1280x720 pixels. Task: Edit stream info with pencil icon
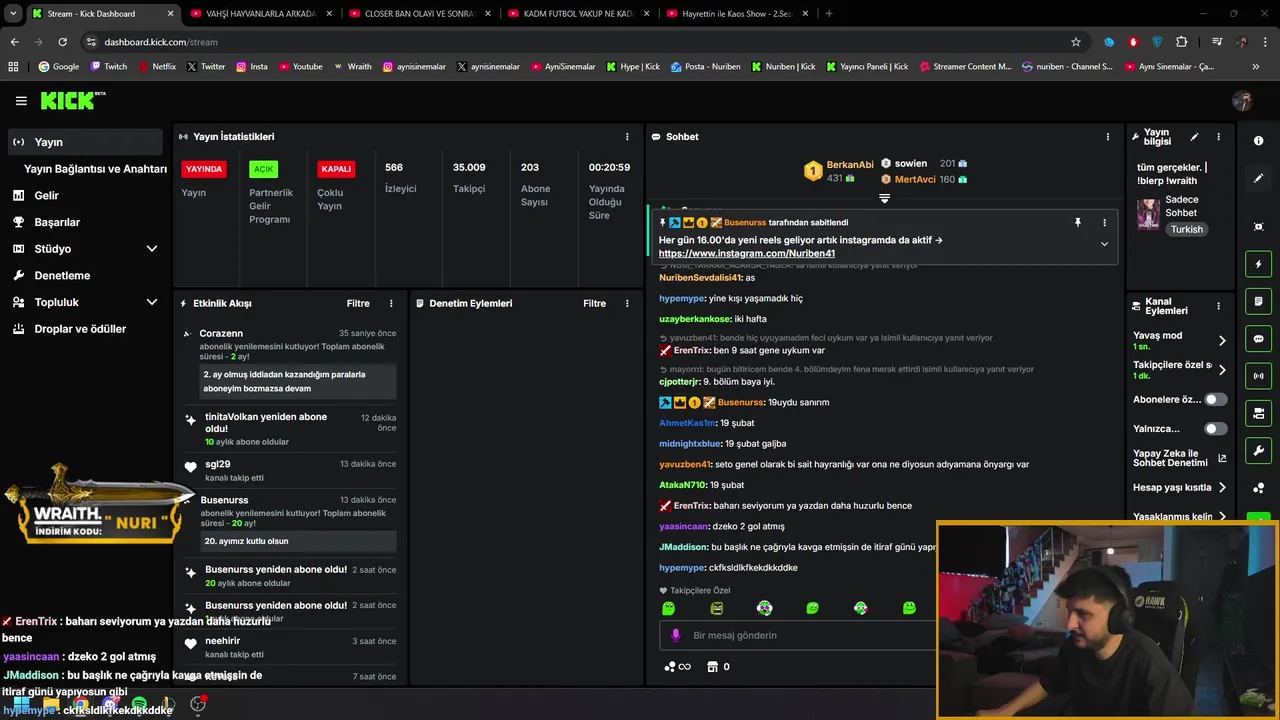(1194, 137)
